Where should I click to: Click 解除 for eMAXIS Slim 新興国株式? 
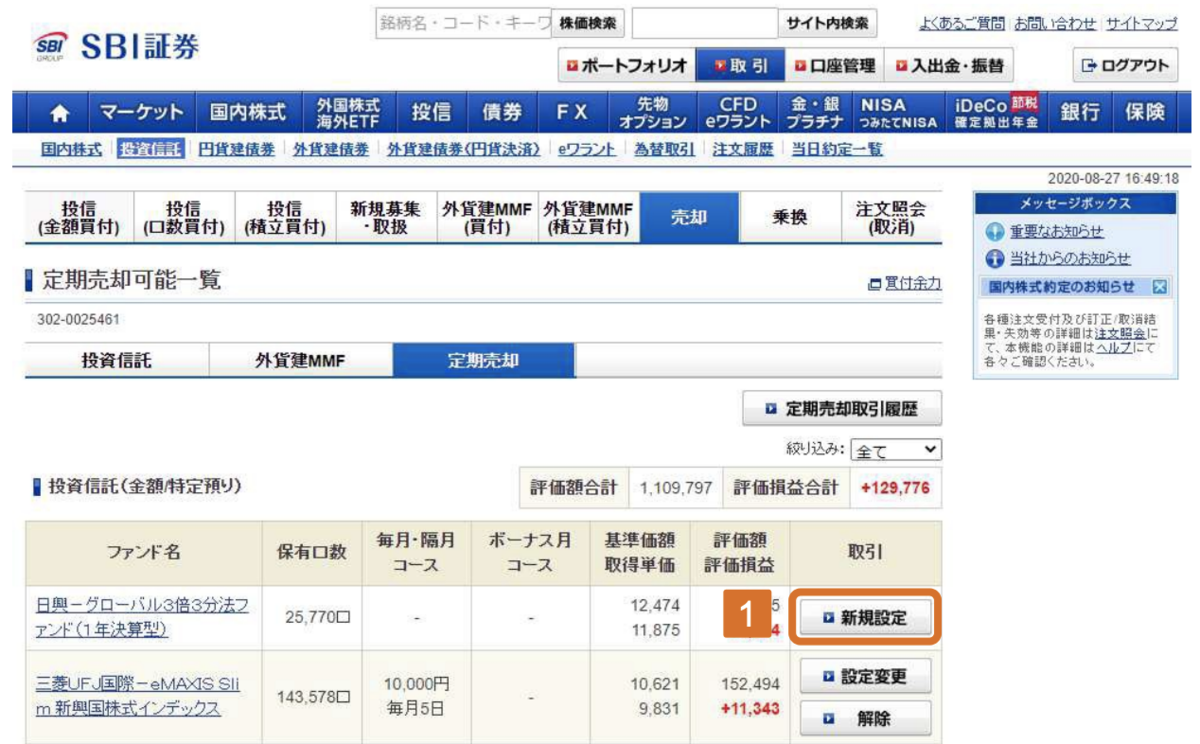pos(865,718)
